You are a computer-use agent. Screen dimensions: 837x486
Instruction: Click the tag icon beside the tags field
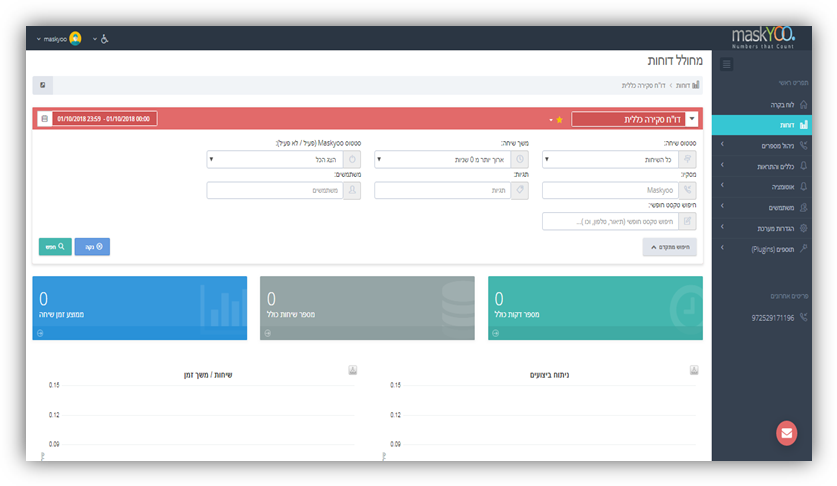coord(520,190)
